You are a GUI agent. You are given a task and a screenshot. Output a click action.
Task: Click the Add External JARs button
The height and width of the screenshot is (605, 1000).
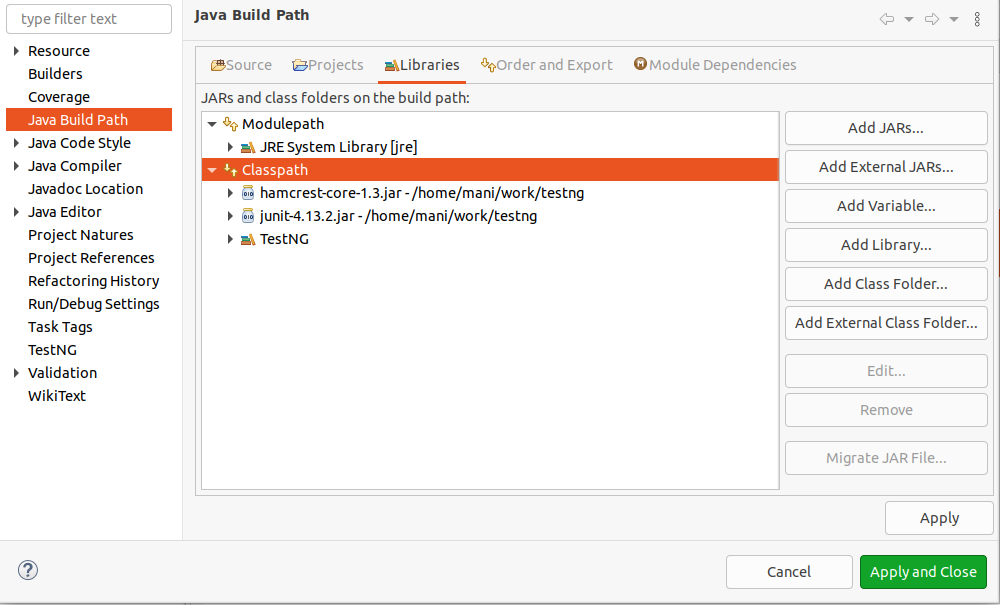[885, 167]
